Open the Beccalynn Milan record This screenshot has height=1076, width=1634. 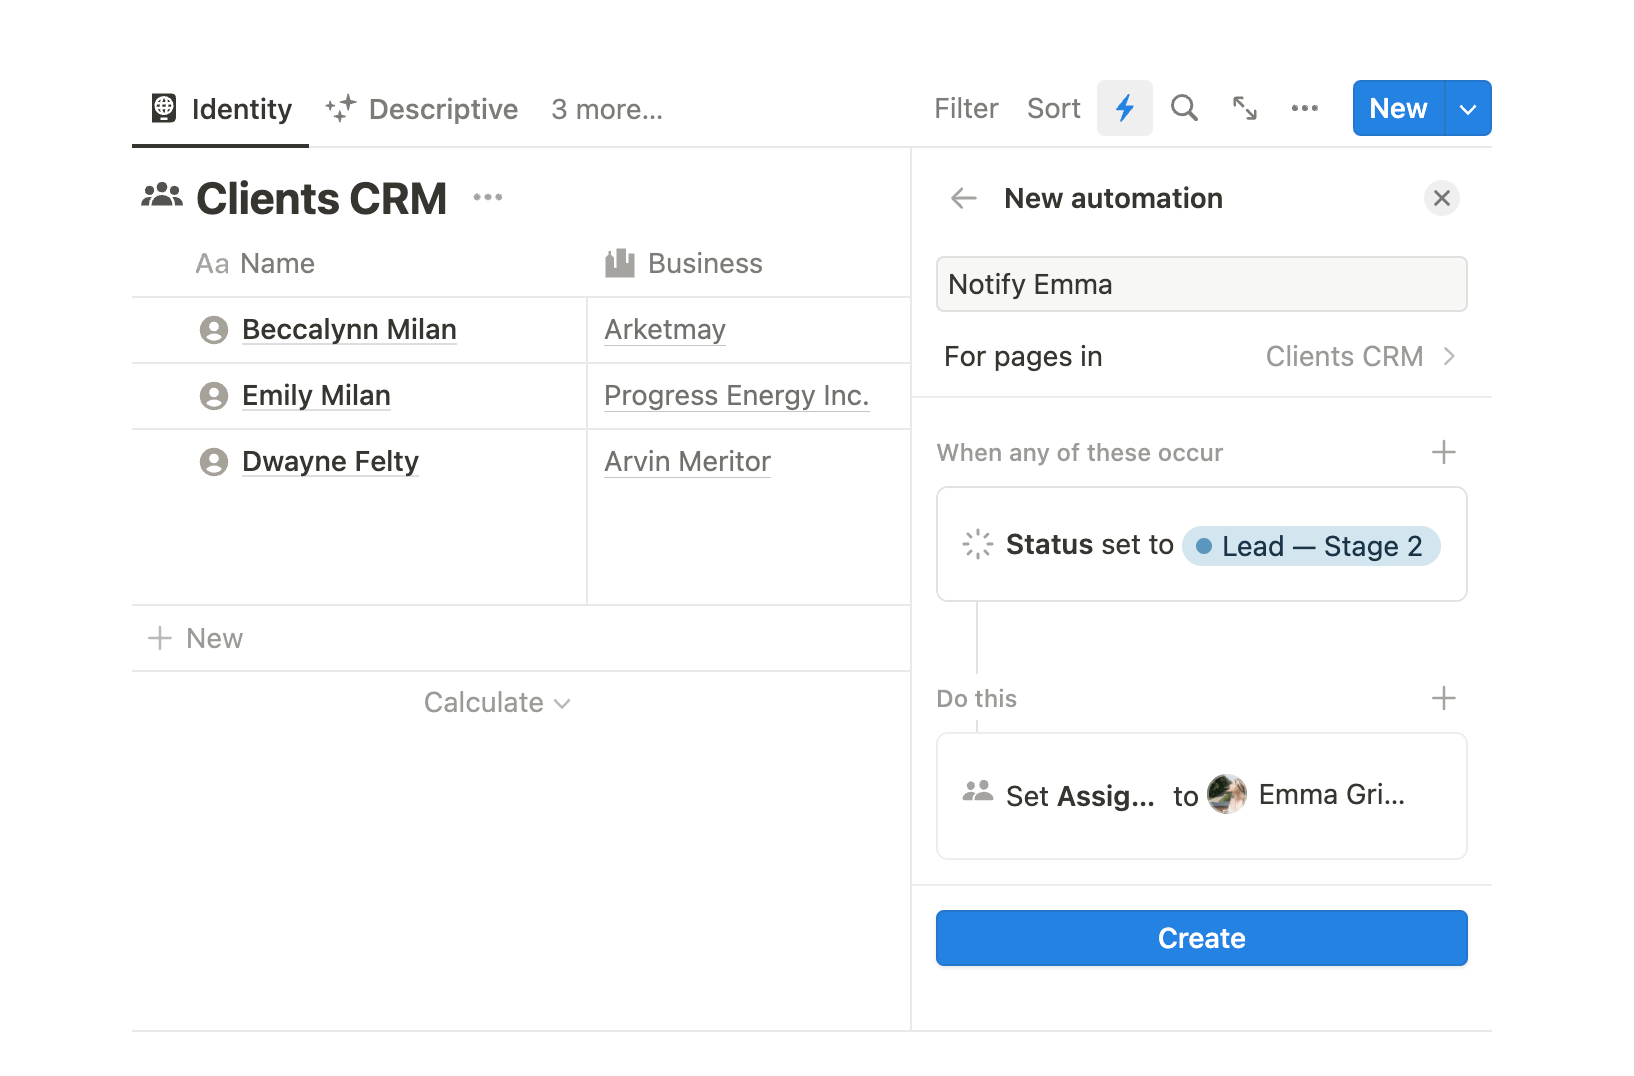(x=349, y=329)
